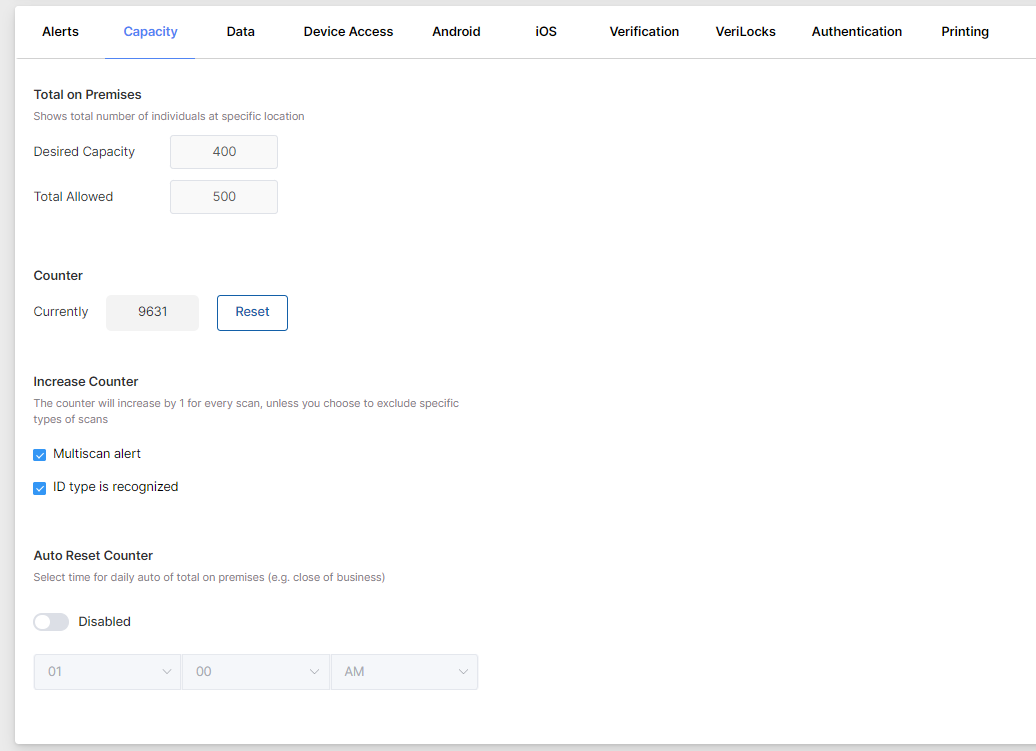
Task: Select the counter field showing 9631
Action: point(152,312)
